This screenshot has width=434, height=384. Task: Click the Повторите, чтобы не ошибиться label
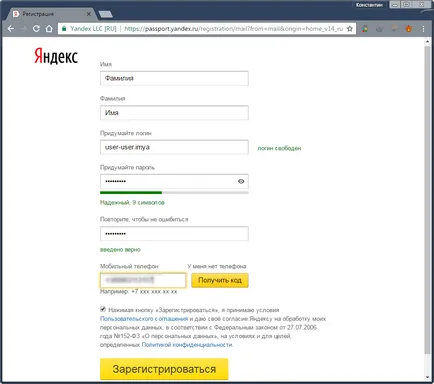(x=144, y=219)
